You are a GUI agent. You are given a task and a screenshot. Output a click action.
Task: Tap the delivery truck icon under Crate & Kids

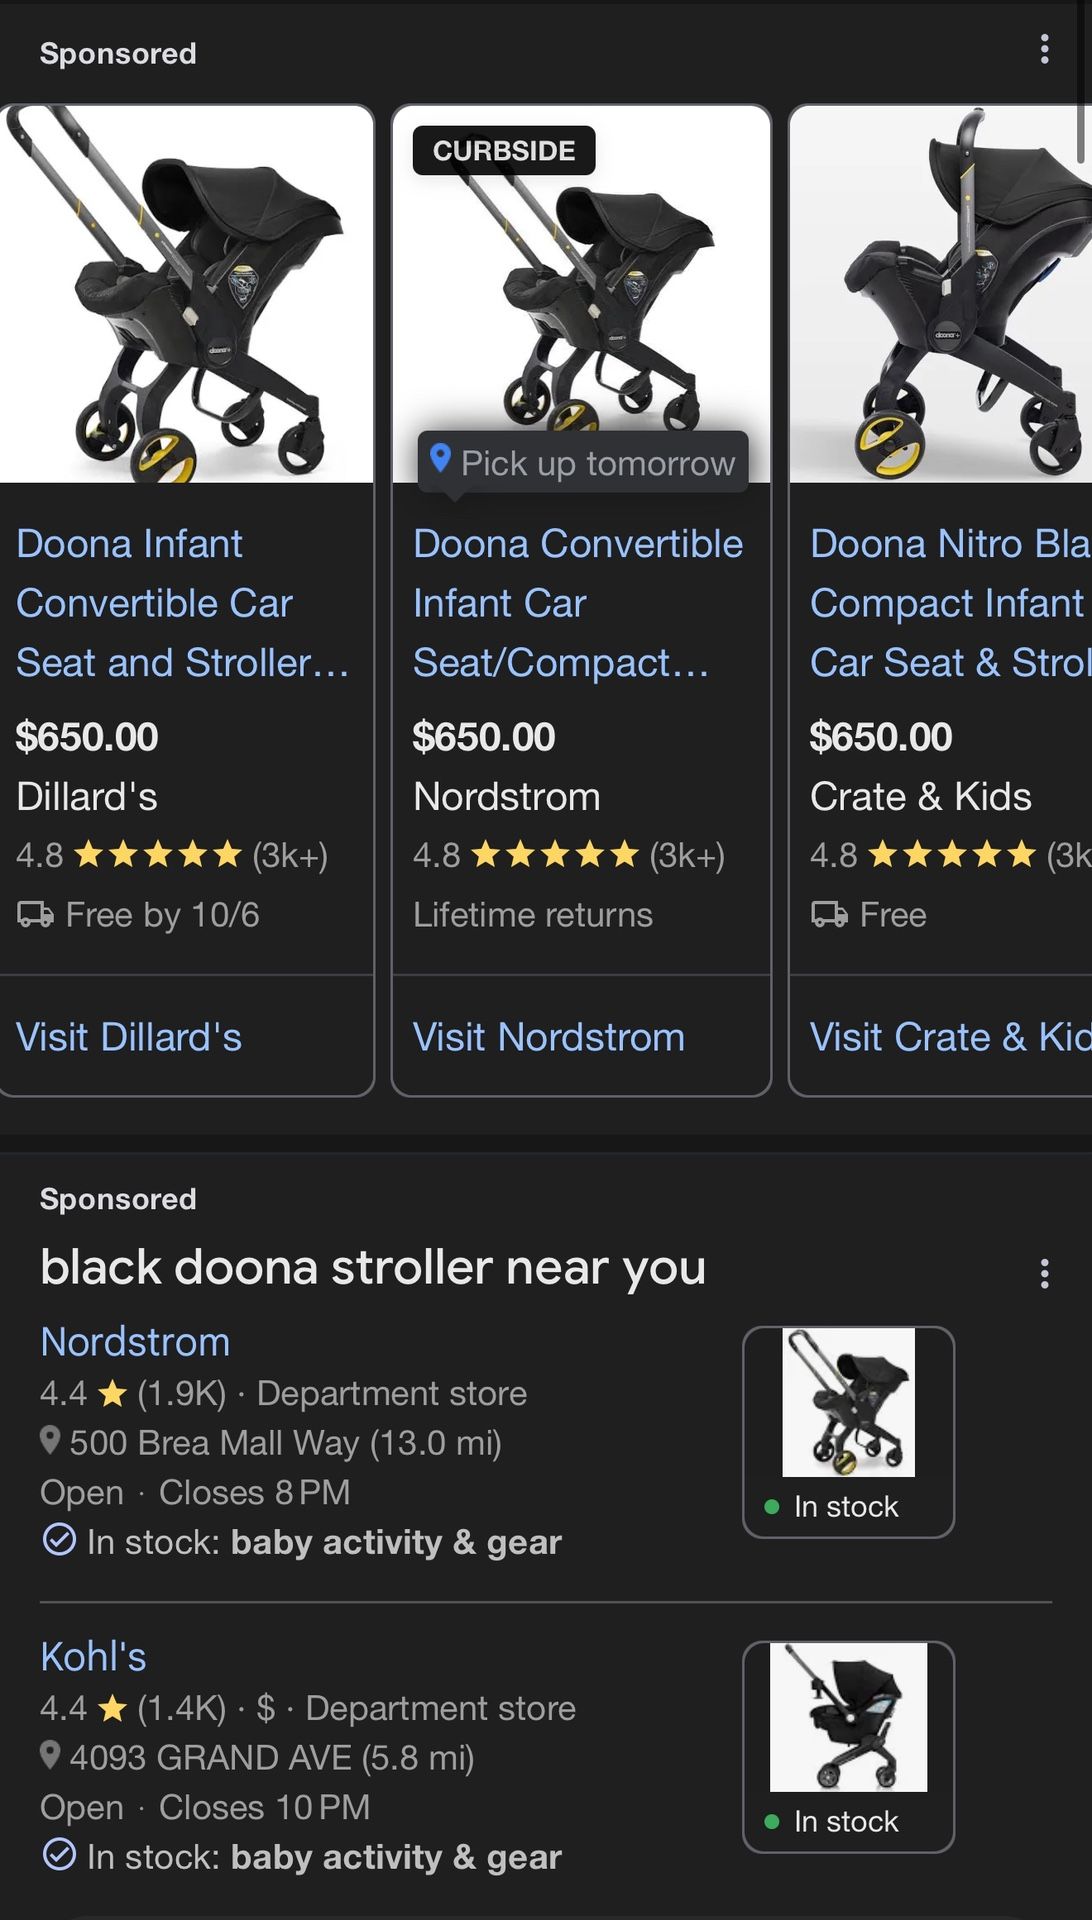point(829,914)
